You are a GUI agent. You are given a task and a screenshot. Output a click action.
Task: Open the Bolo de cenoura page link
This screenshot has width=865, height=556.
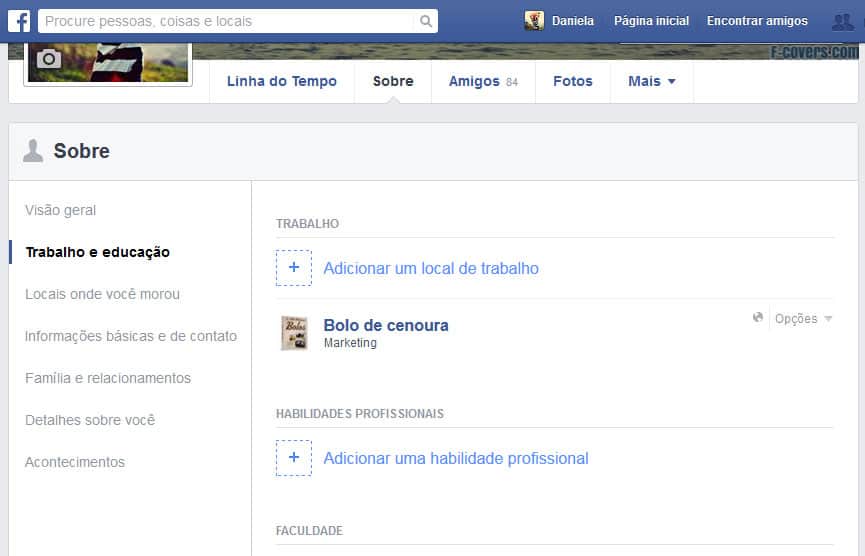tap(386, 325)
